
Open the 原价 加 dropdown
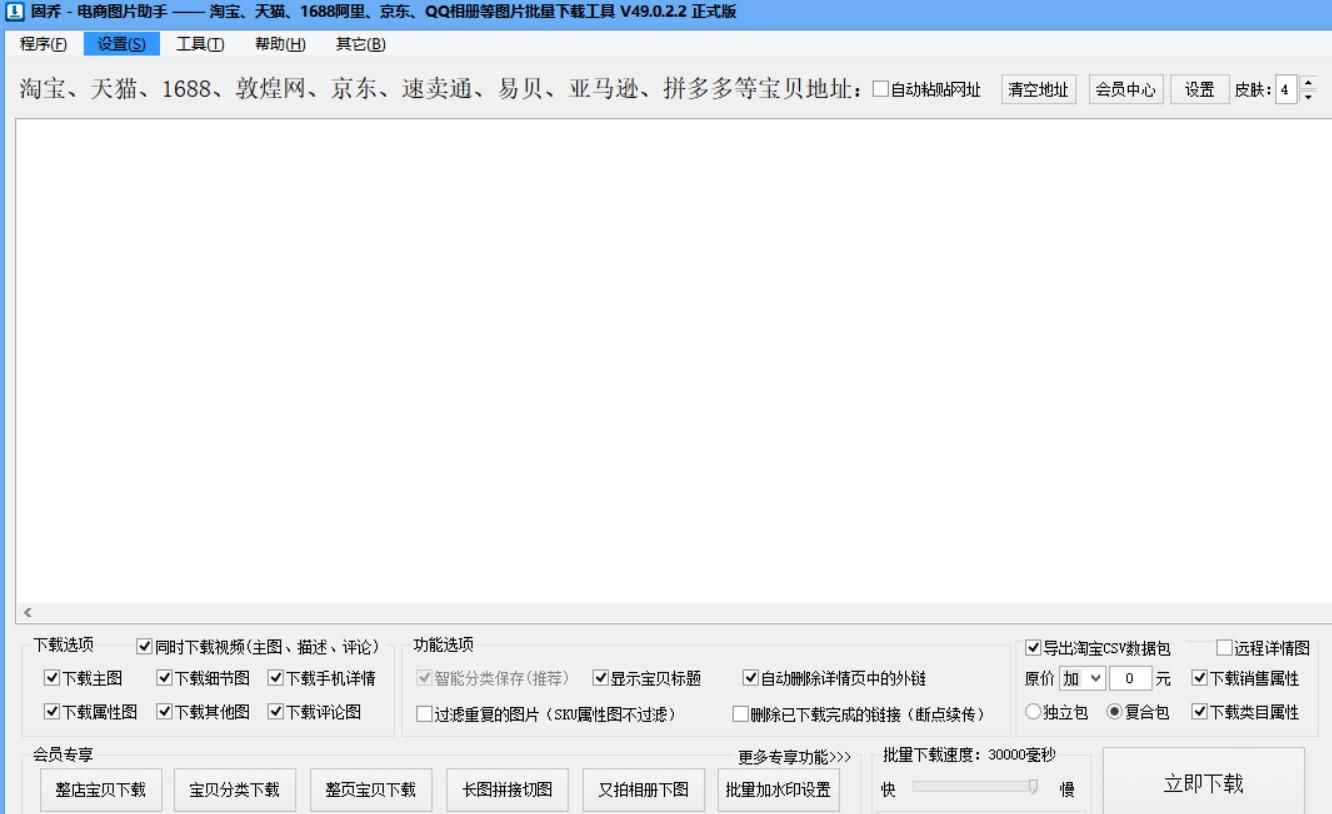coord(1082,679)
